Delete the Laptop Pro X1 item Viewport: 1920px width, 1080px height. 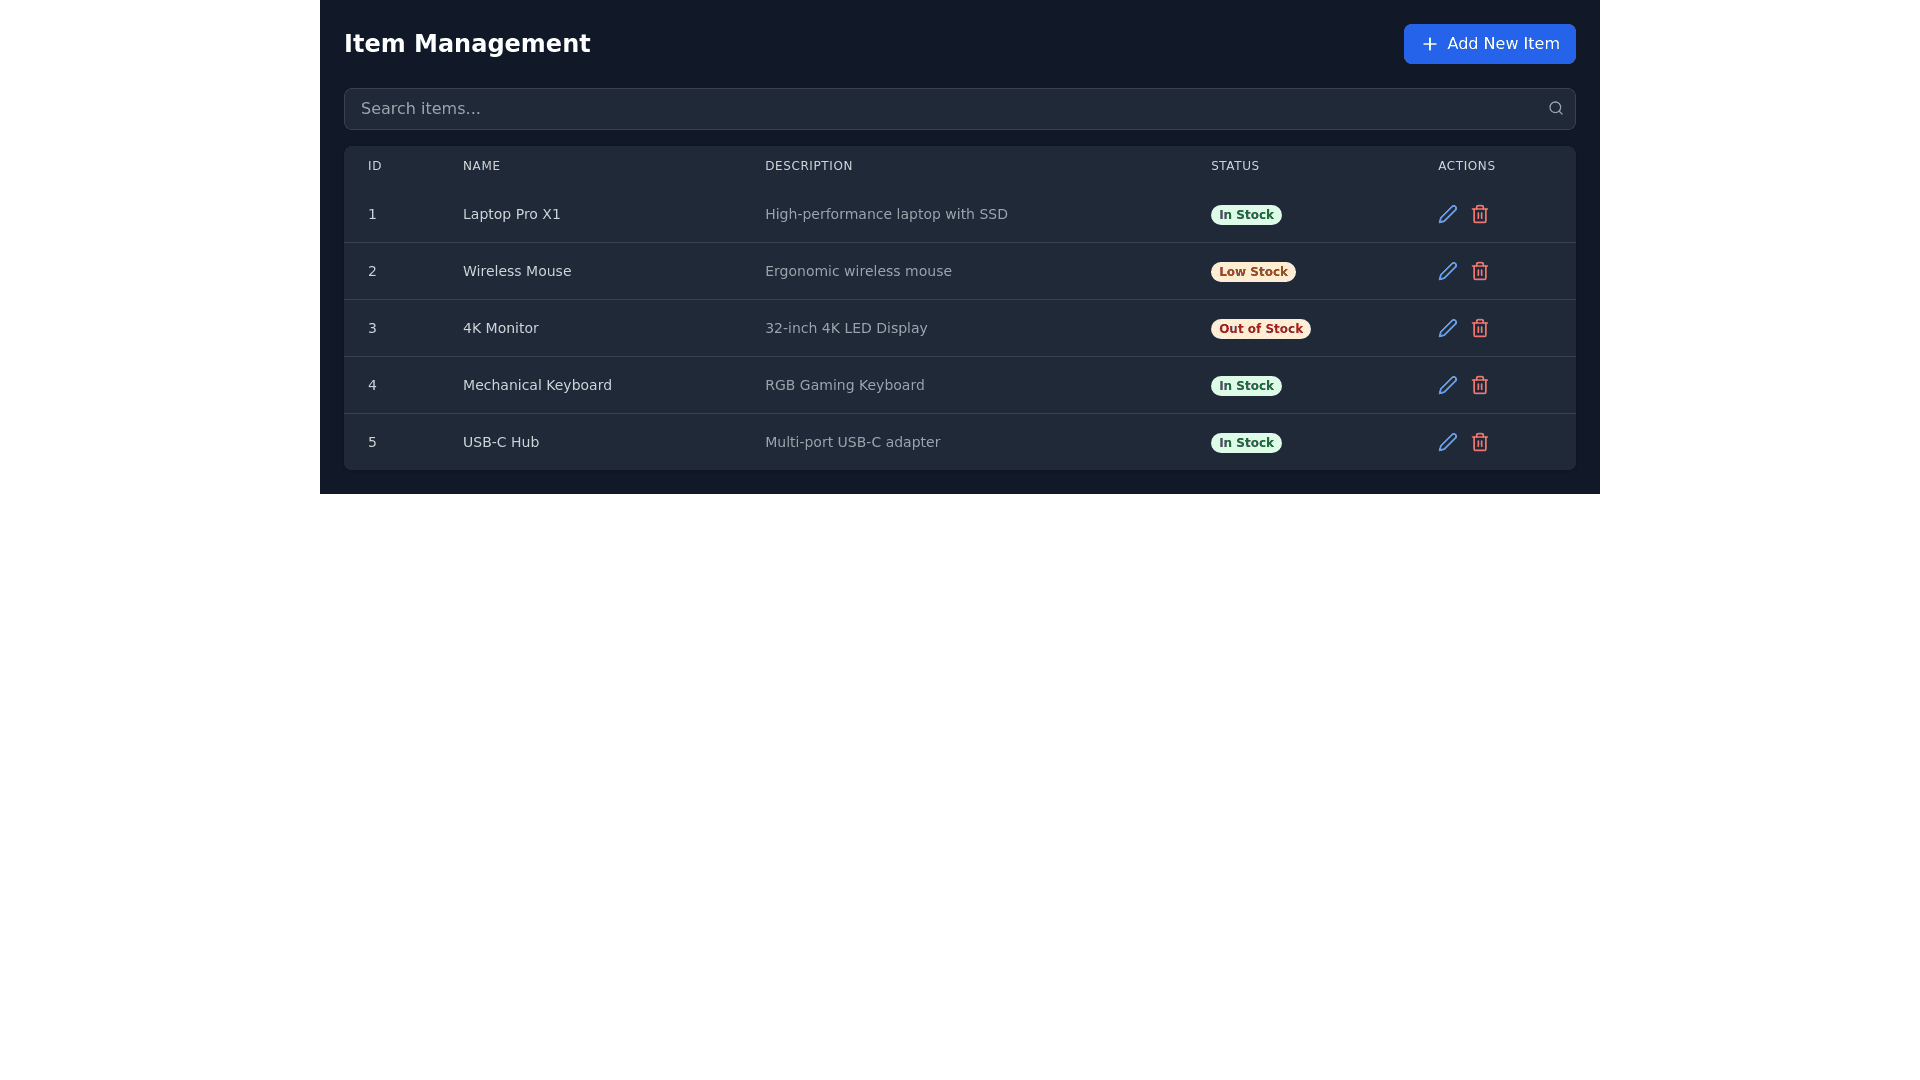coord(1479,214)
